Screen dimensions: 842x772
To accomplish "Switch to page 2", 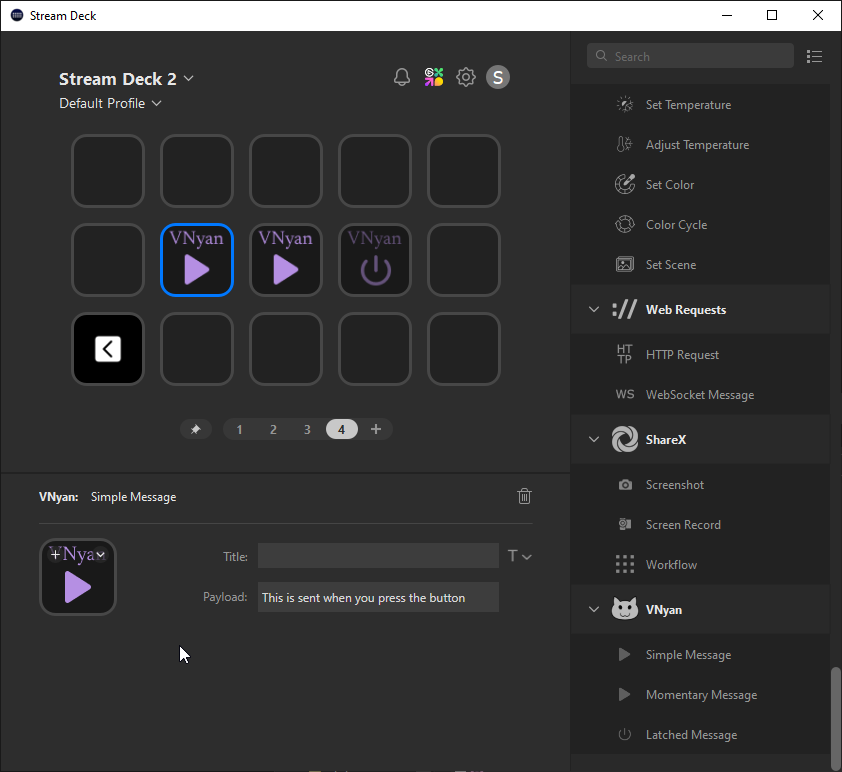I will [x=273, y=429].
